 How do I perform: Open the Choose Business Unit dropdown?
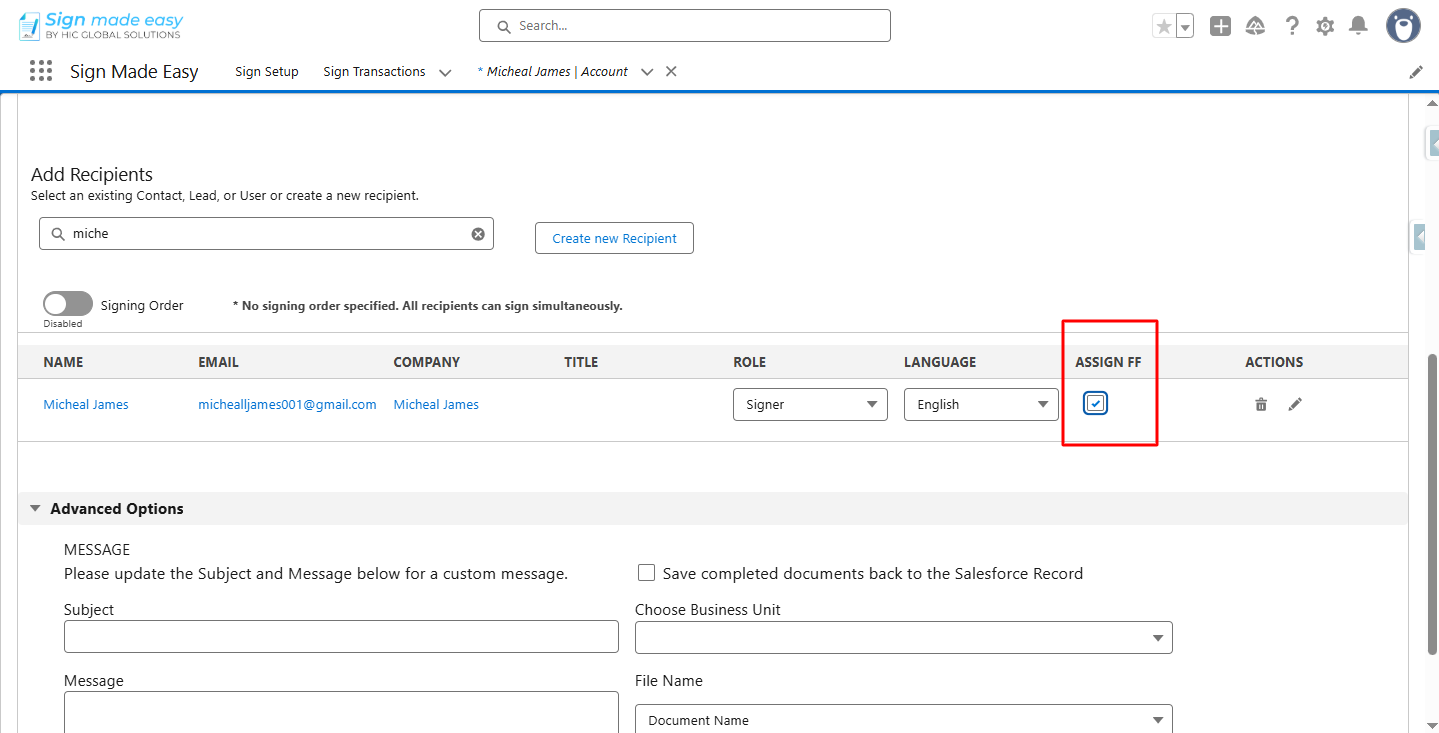click(903, 637)
